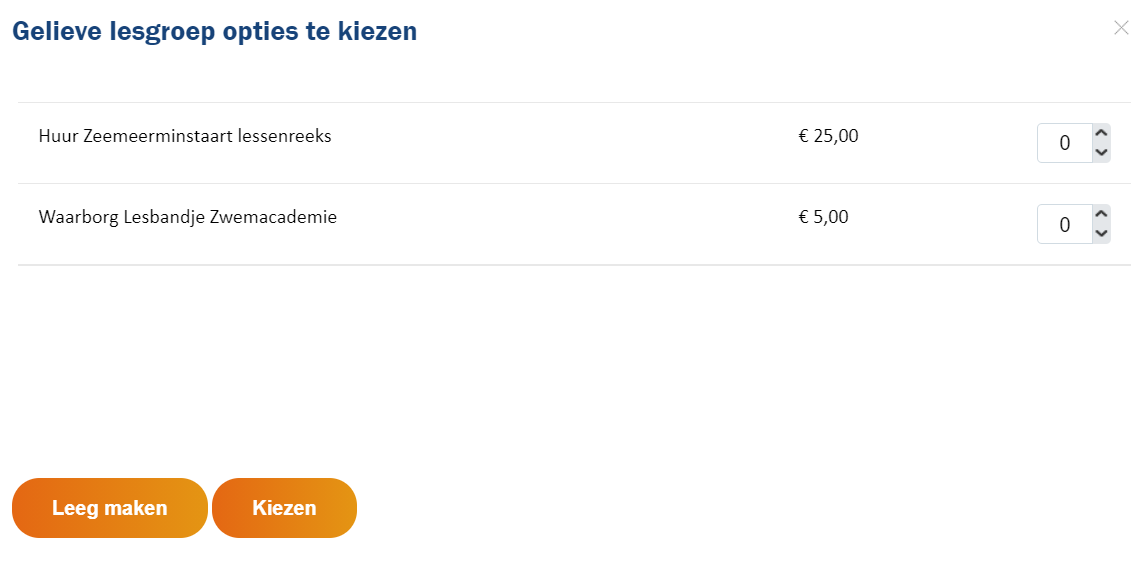Image resolution: width=1147 pixels, height=568 pixels.
Task: Click the zero value in the € 5,00 row
Action: point(1064,224)
